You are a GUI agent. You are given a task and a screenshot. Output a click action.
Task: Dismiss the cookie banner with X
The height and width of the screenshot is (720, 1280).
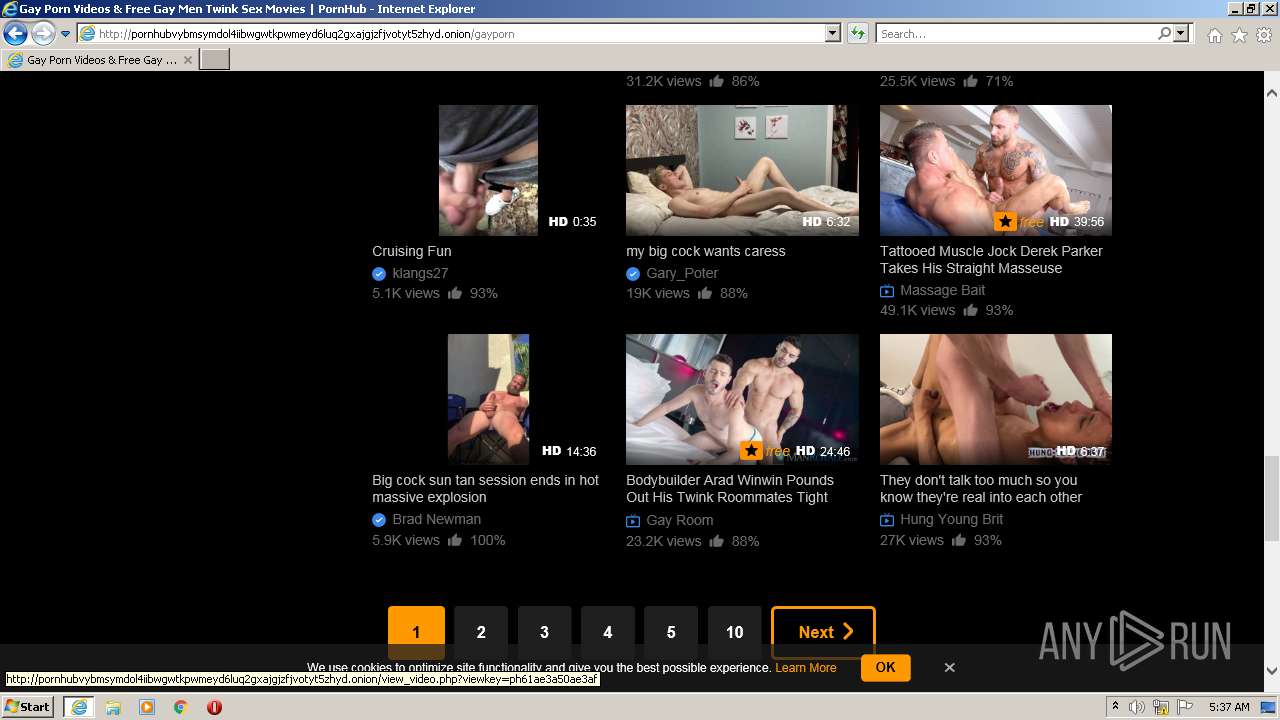(x=949, y=667)
